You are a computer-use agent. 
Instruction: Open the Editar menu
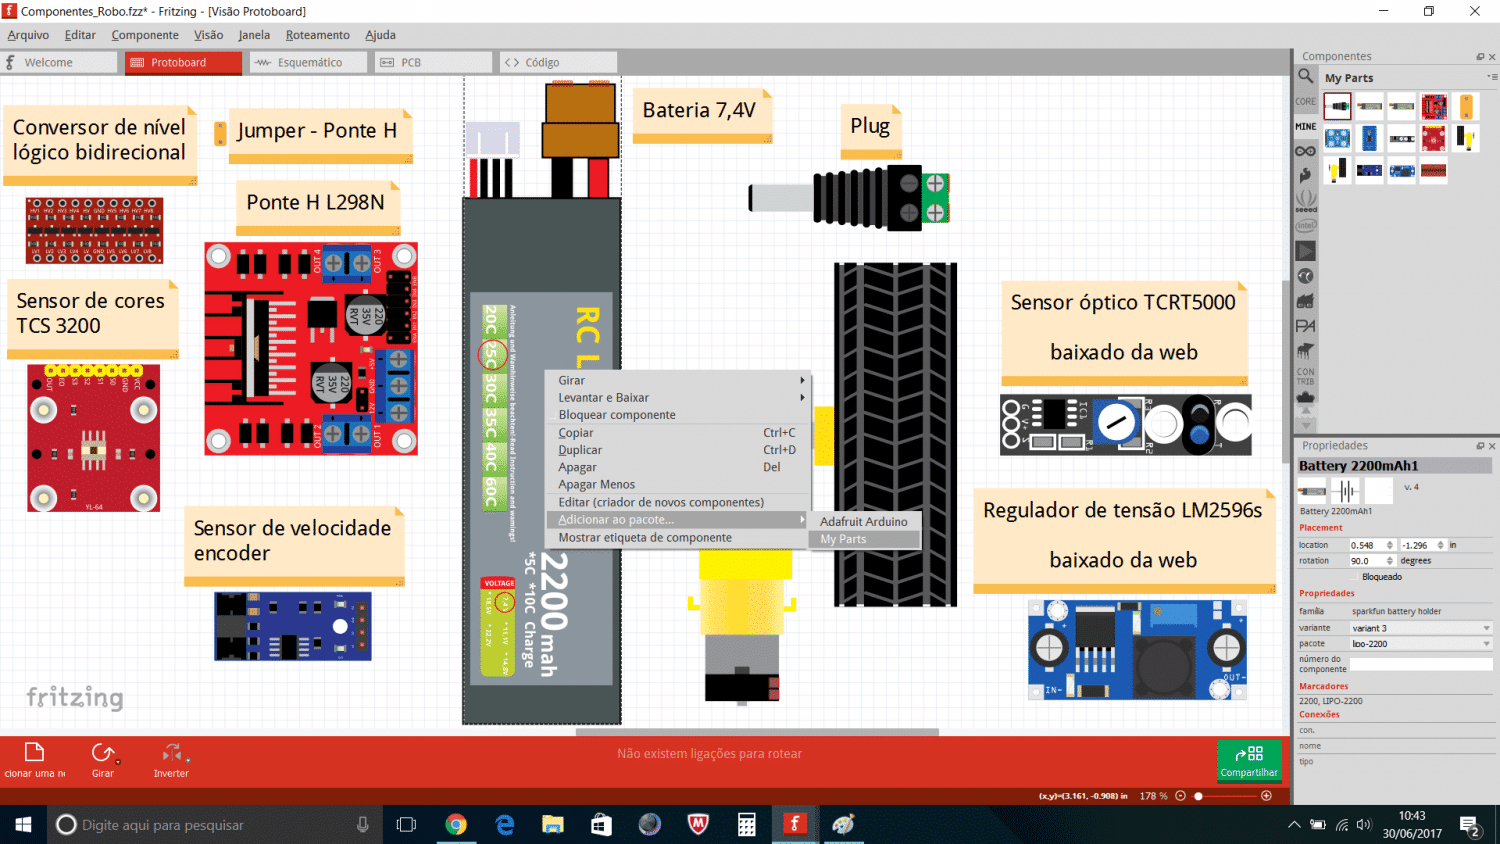(80, 35)
